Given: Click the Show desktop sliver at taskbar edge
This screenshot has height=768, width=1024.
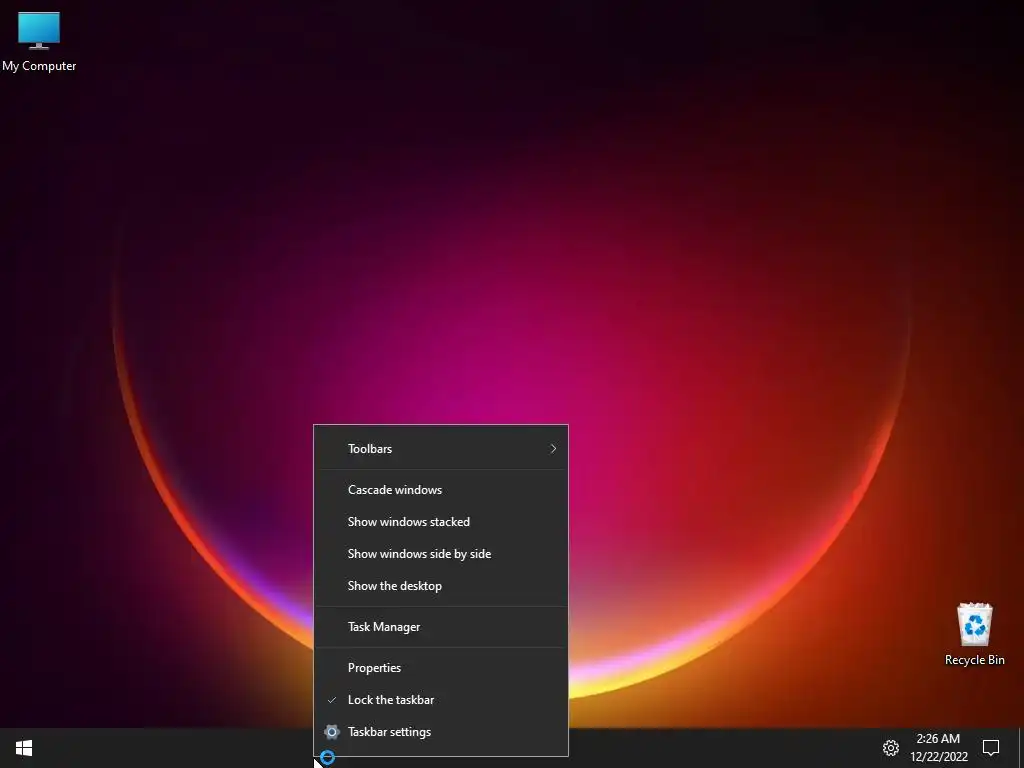Looking at the screenshot, I should click(1021, 748).
